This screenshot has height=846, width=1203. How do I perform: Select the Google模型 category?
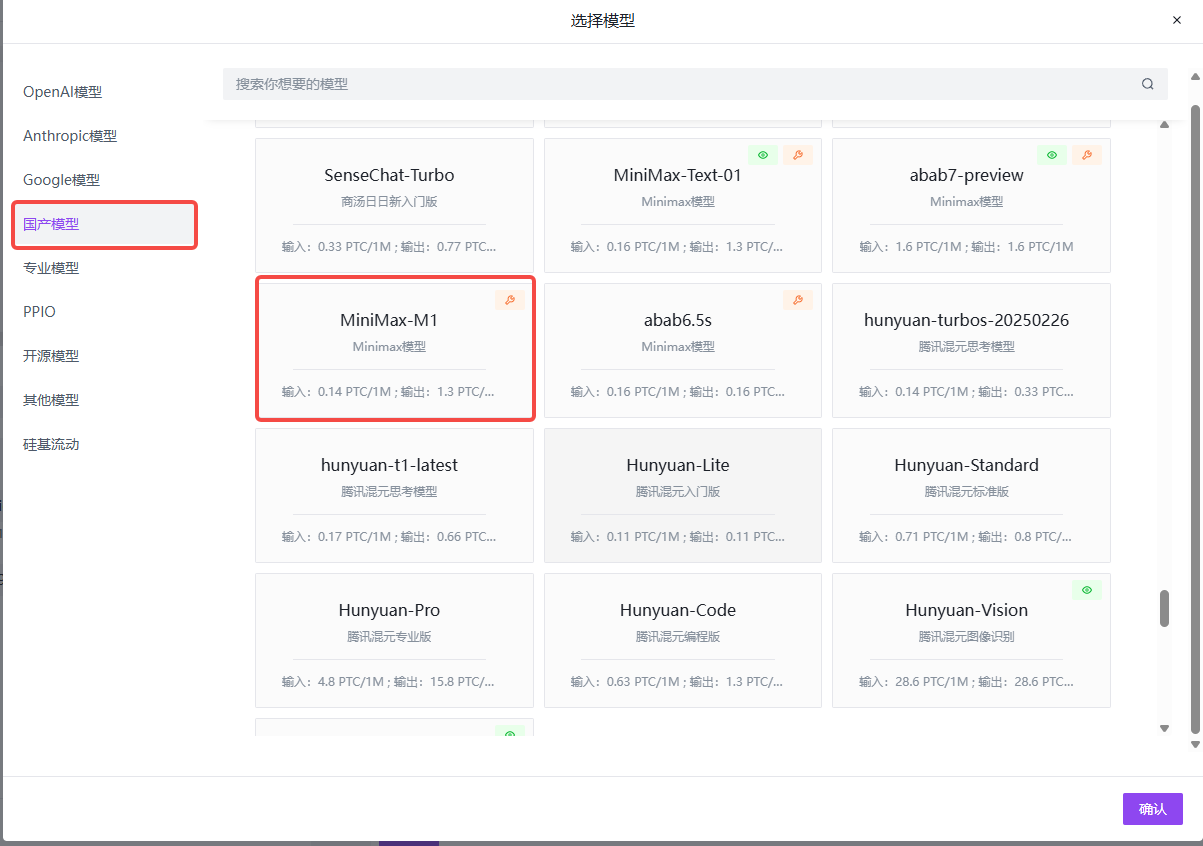pos(61,180)
